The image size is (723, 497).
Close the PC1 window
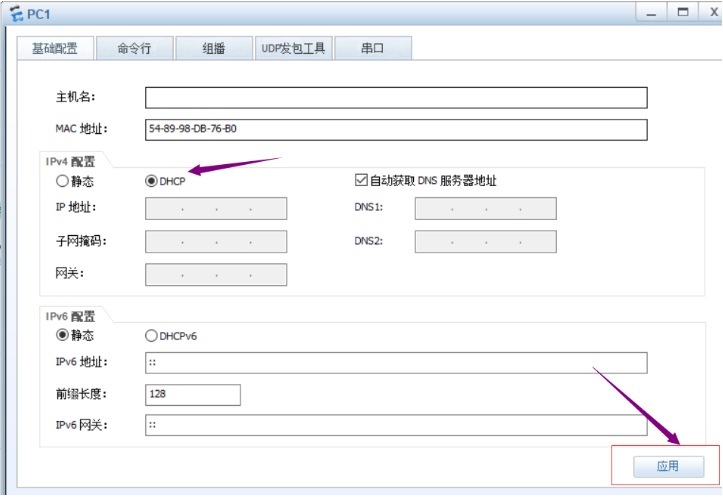(x=712, y=12)
